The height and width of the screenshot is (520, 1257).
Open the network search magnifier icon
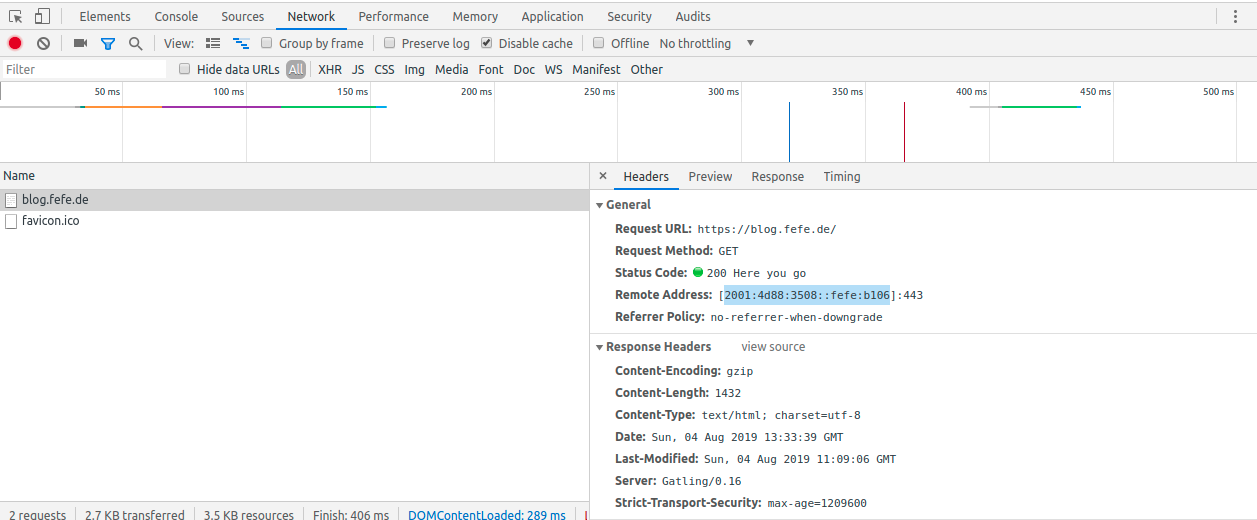click(x=135, y=43)
